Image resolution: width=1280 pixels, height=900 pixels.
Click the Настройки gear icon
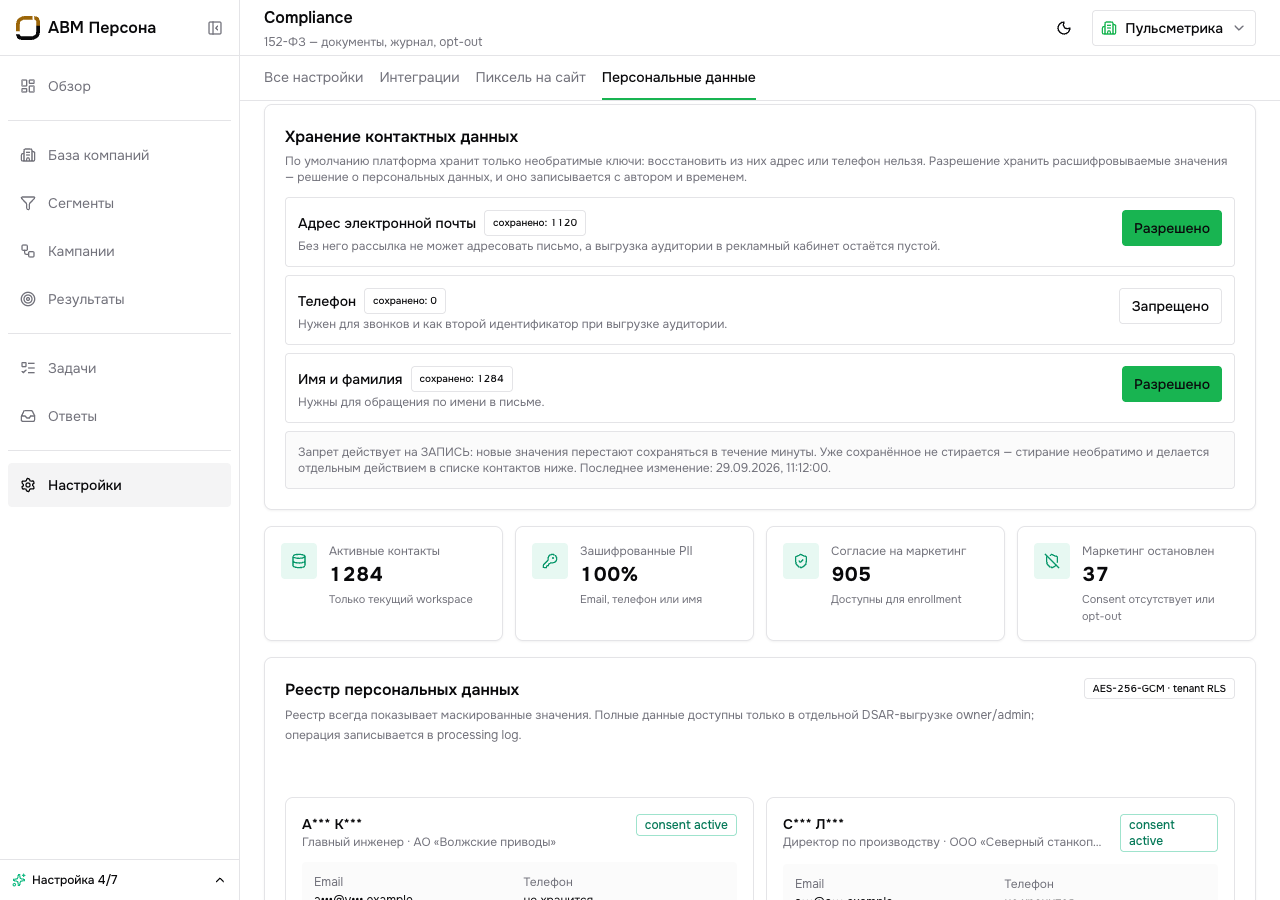point(28,485)
